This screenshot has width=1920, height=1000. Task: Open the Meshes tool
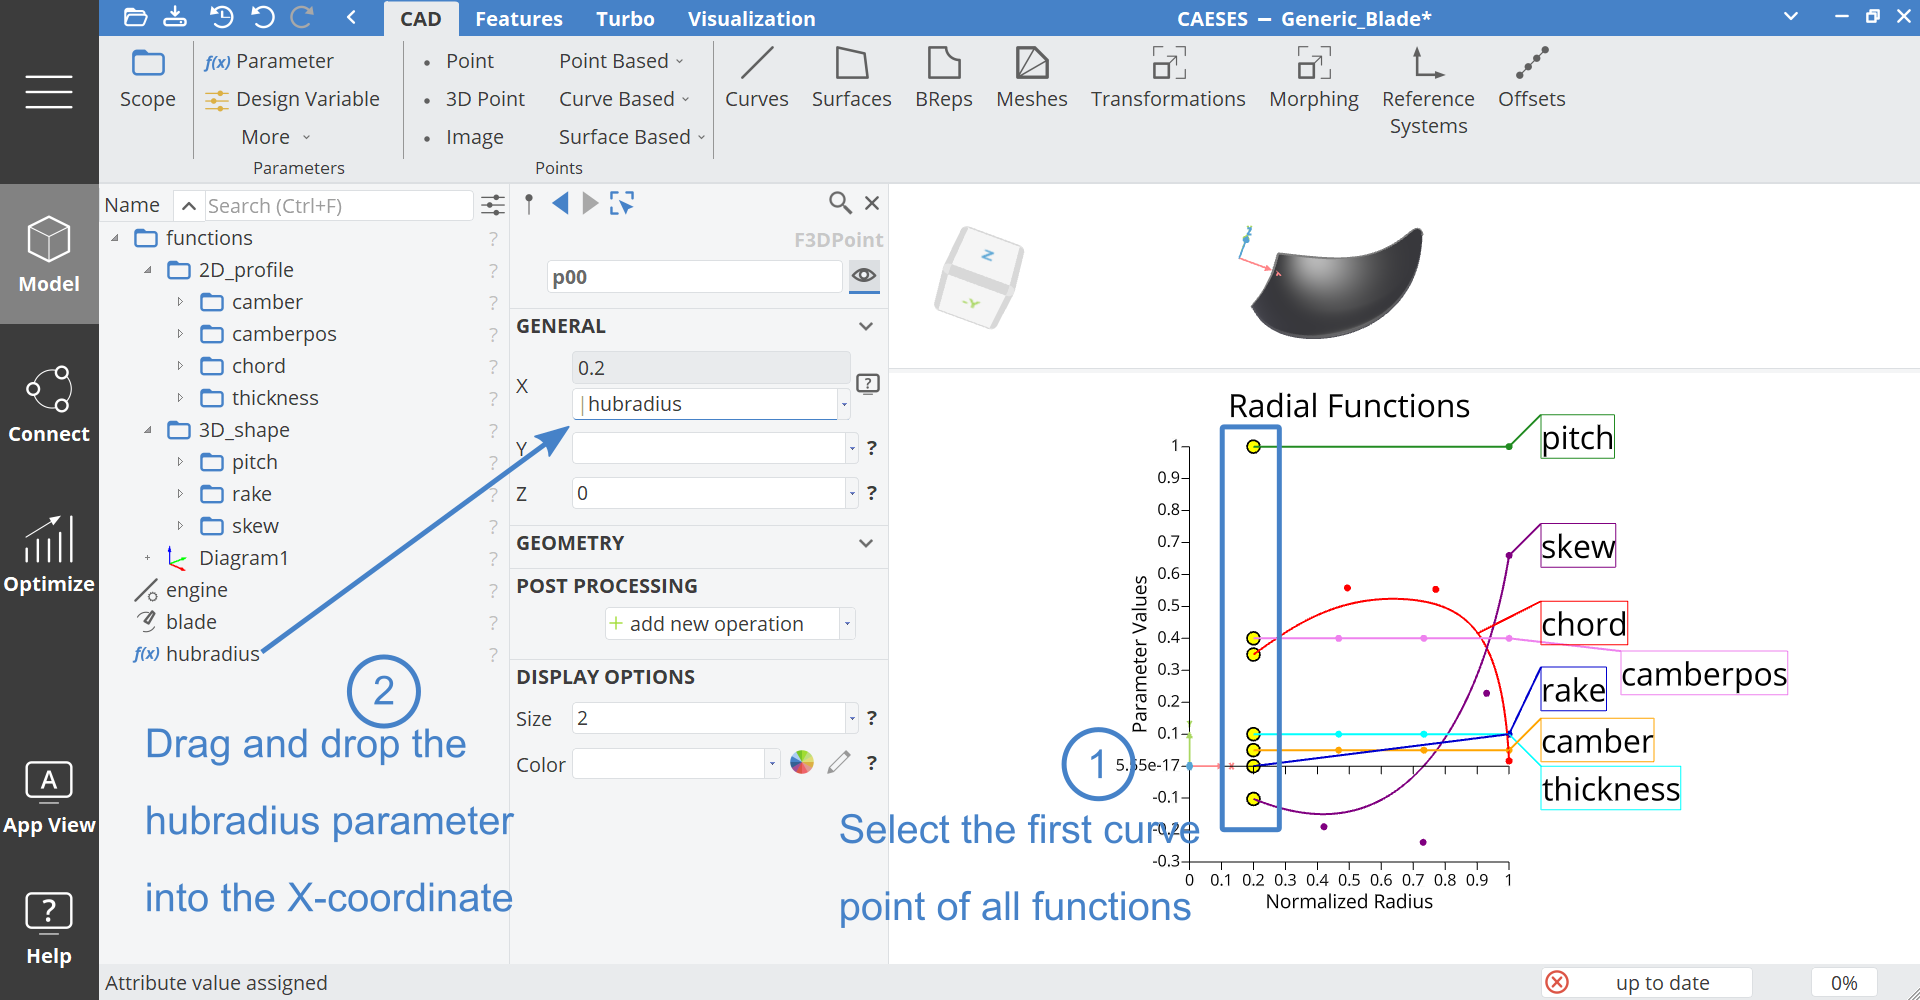click(1031, 77)
